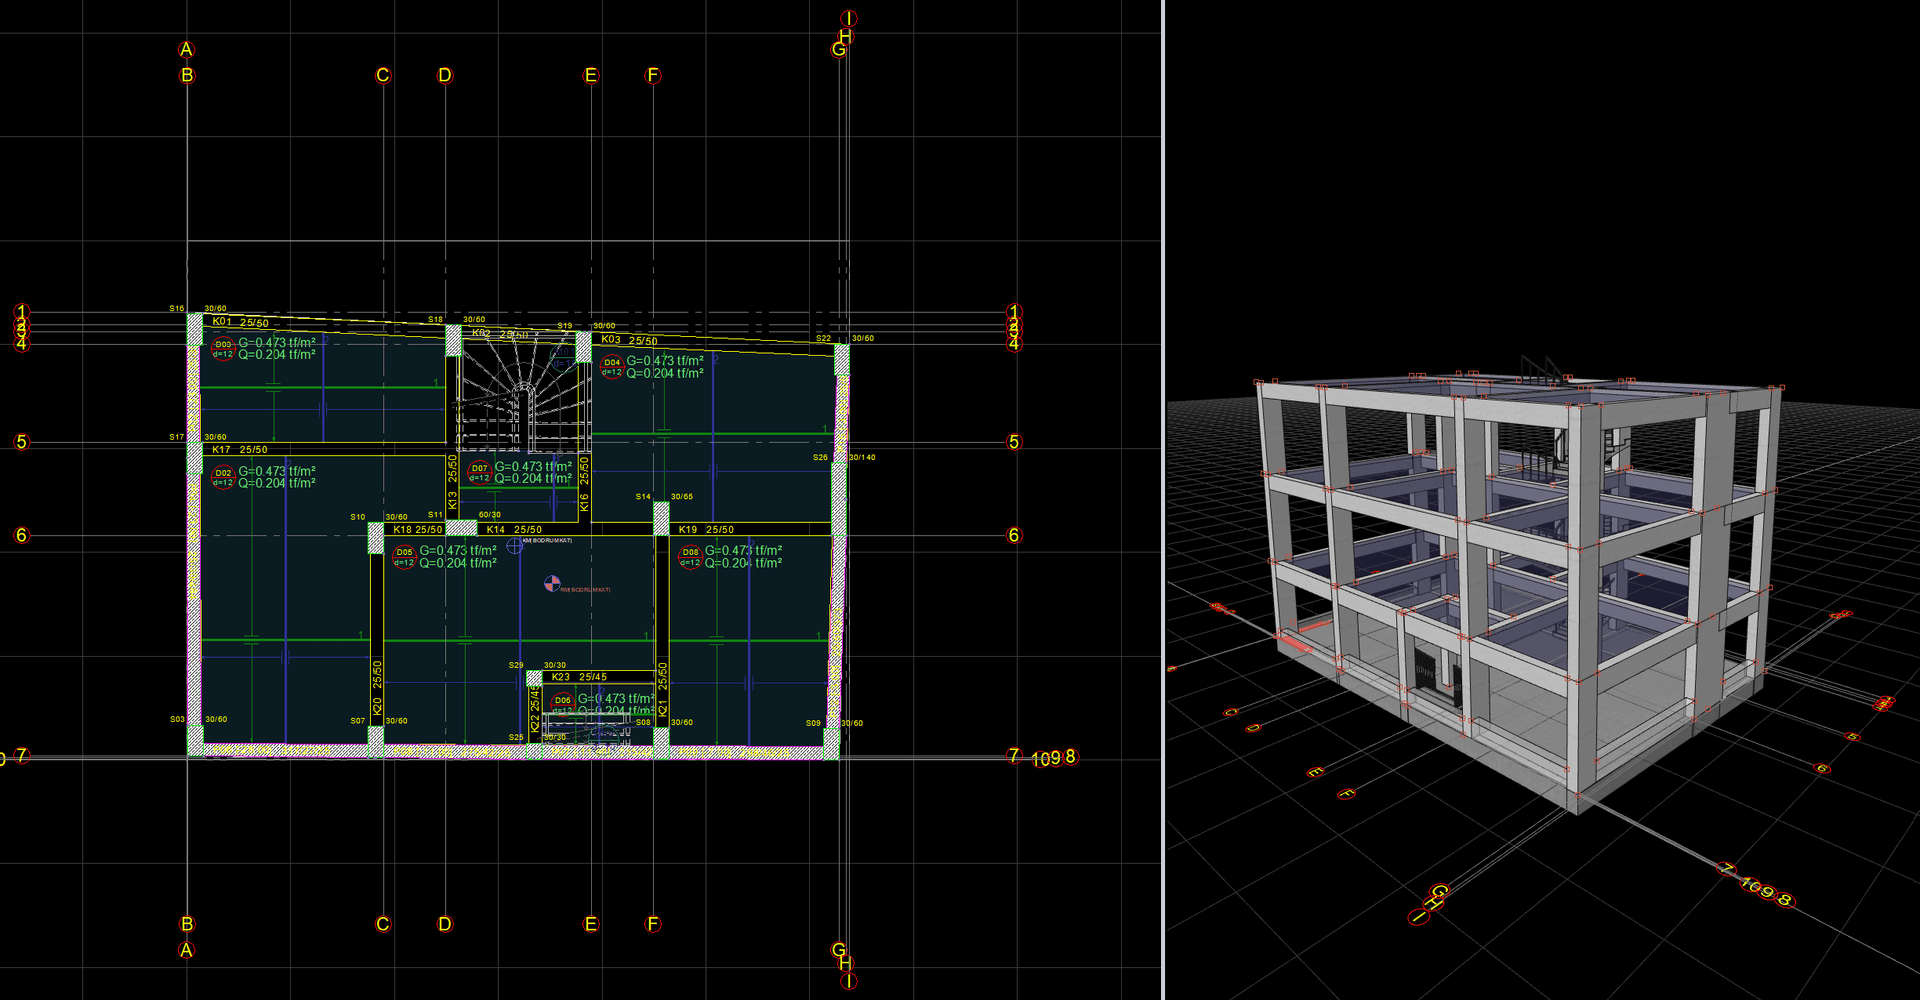Select beam label K03 25/50
The width and height of the screenshot is (1920, 1000).
point(629,340)
